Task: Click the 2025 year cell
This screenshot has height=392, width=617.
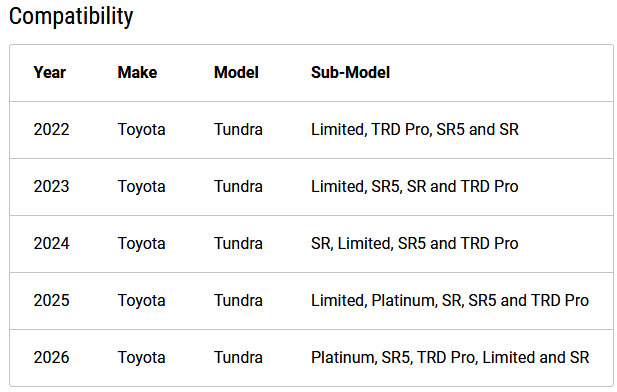Action: pyautogui.click(x=51, y=301)
